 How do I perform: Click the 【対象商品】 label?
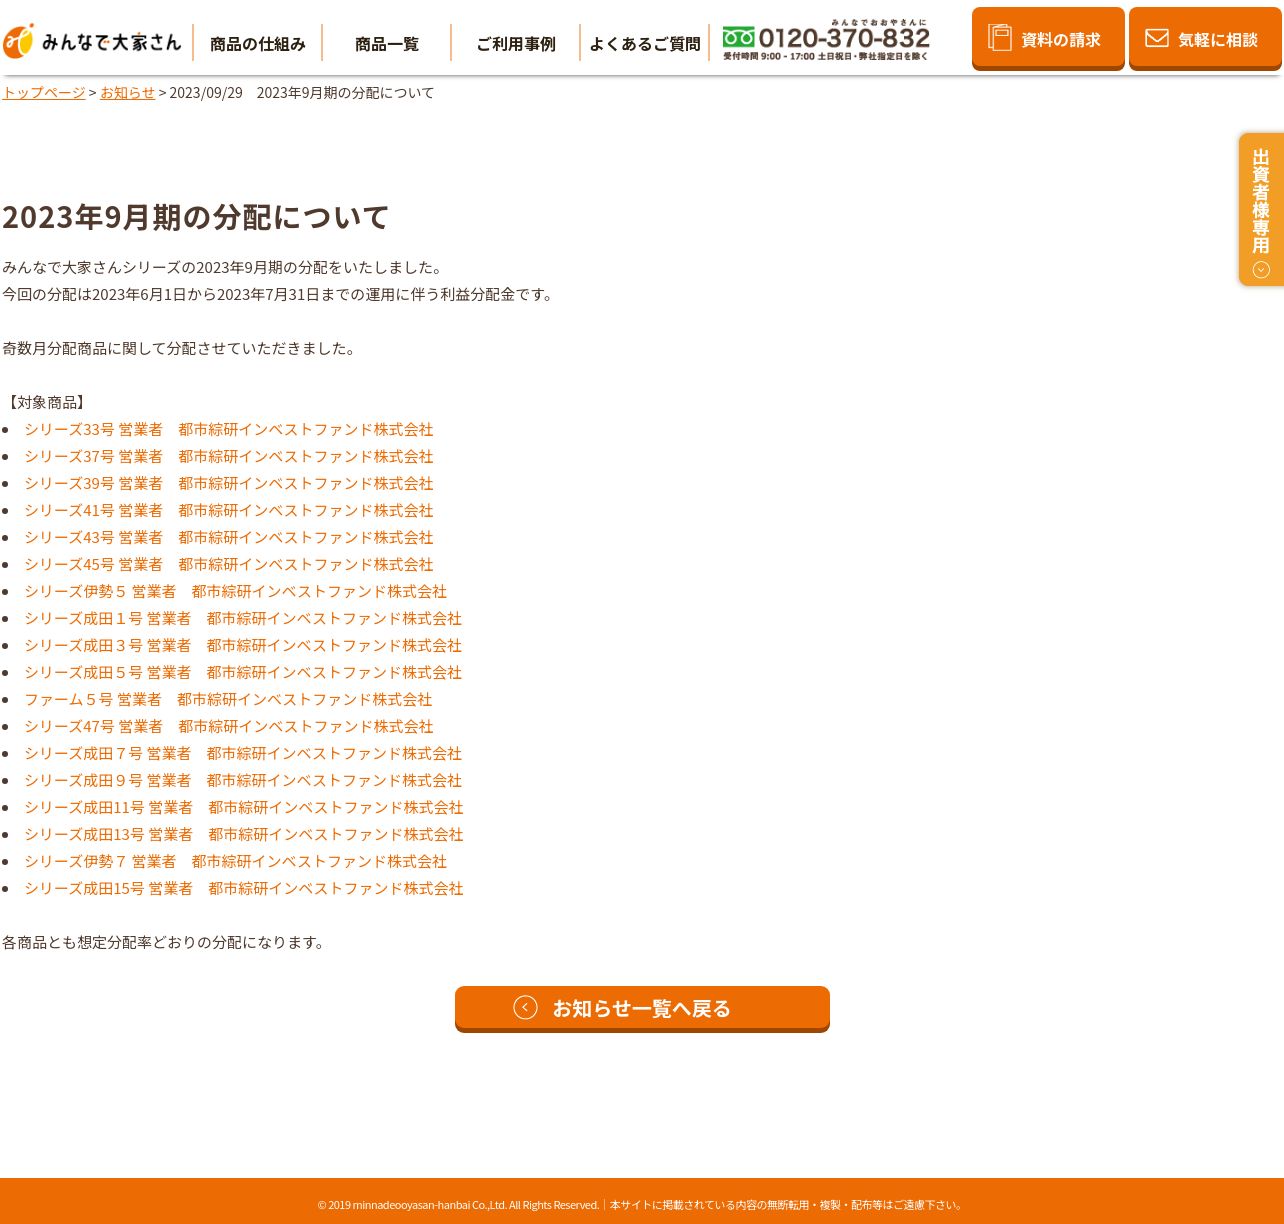point(46,402)
